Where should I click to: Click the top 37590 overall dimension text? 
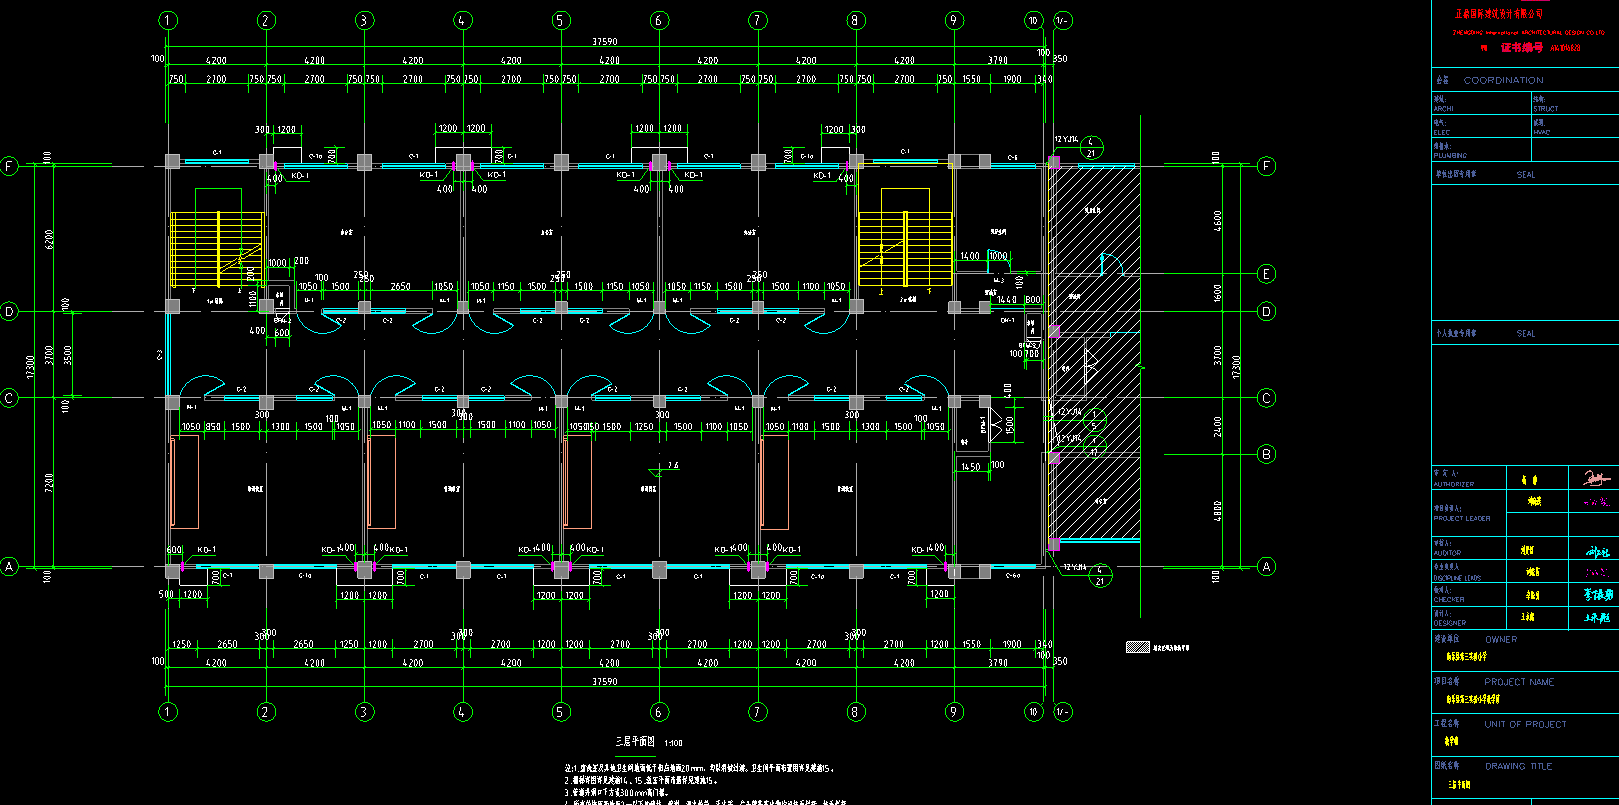point(604,42)
